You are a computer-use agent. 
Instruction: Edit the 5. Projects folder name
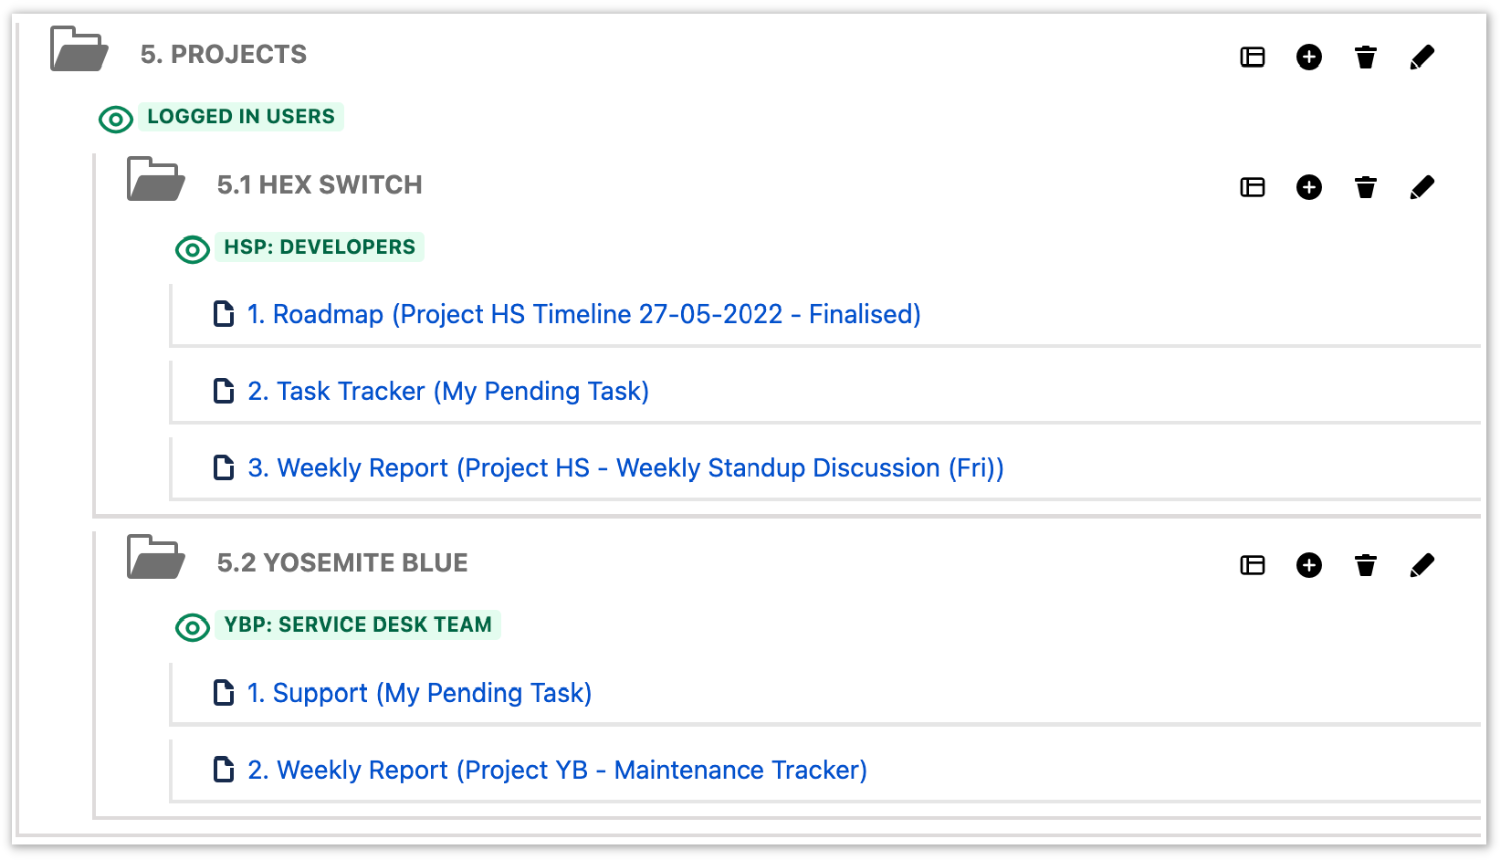[1421, 57]
